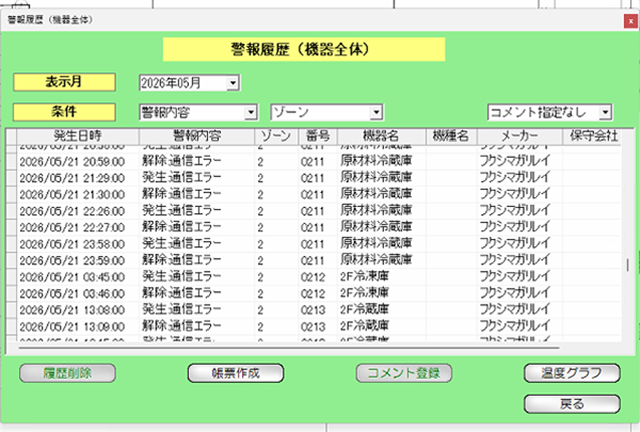
Task: Open the コメント指定なし dropdown
Action: click(605, 112)
